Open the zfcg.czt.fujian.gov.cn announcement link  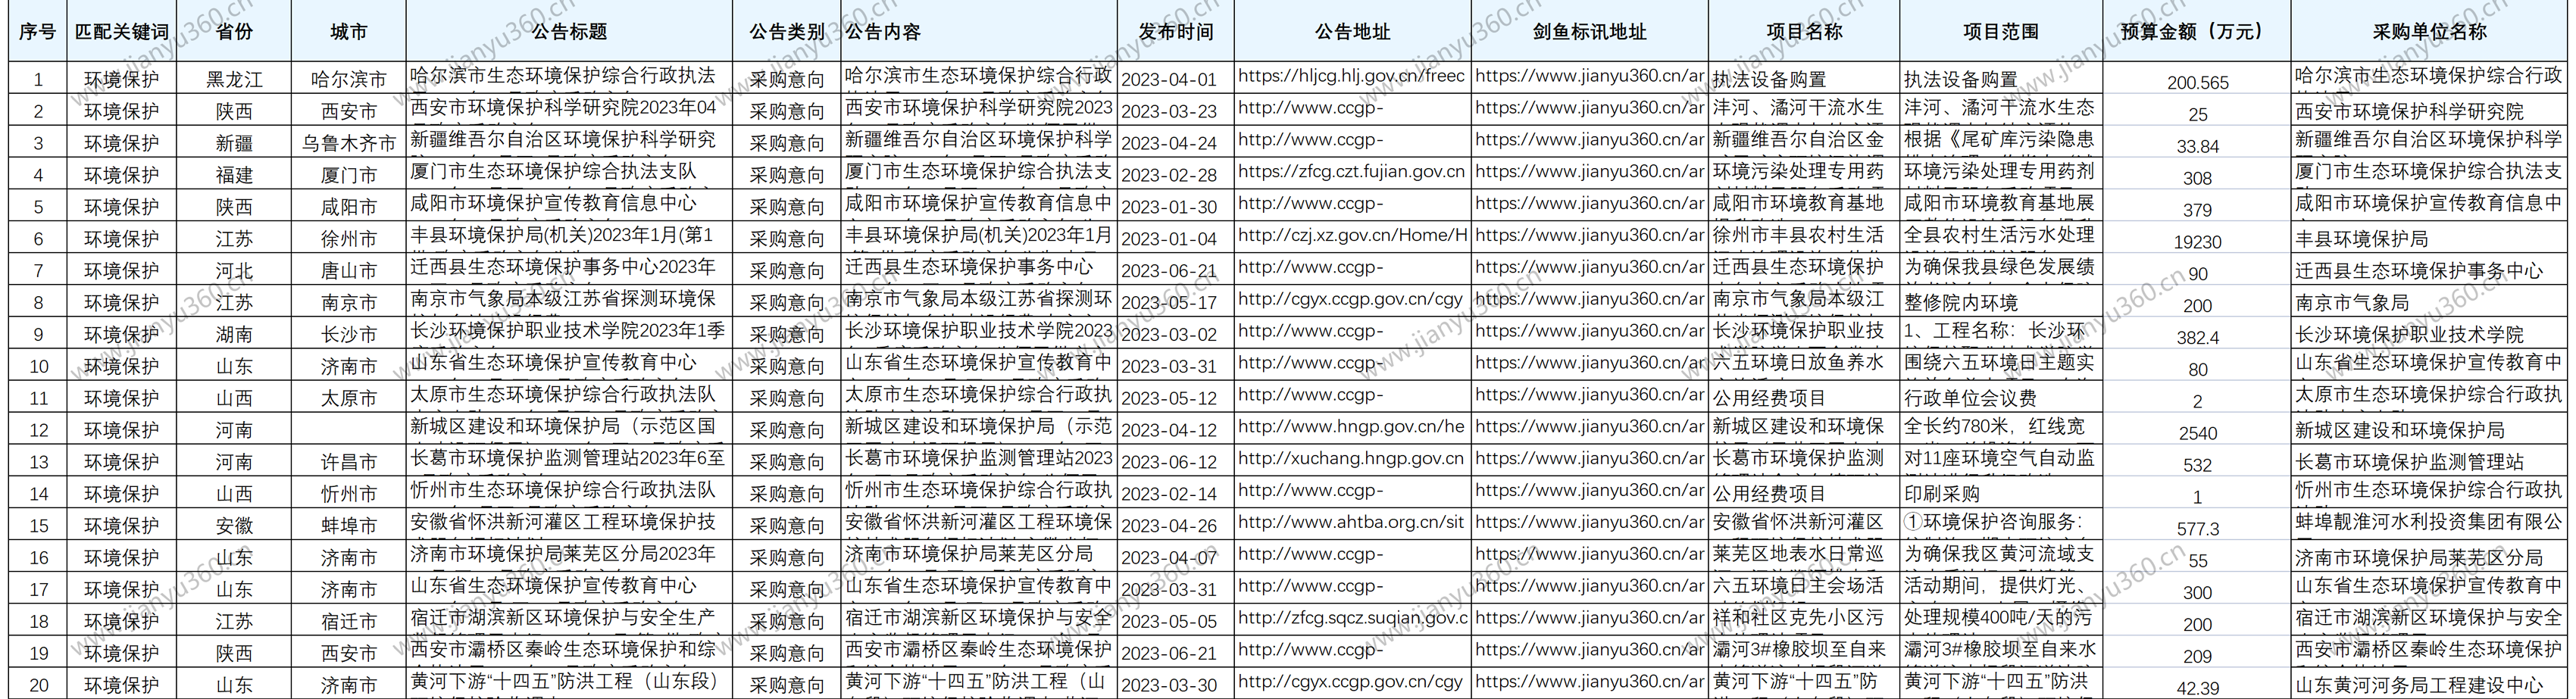pyautogui.click(x=1352, y=172)
